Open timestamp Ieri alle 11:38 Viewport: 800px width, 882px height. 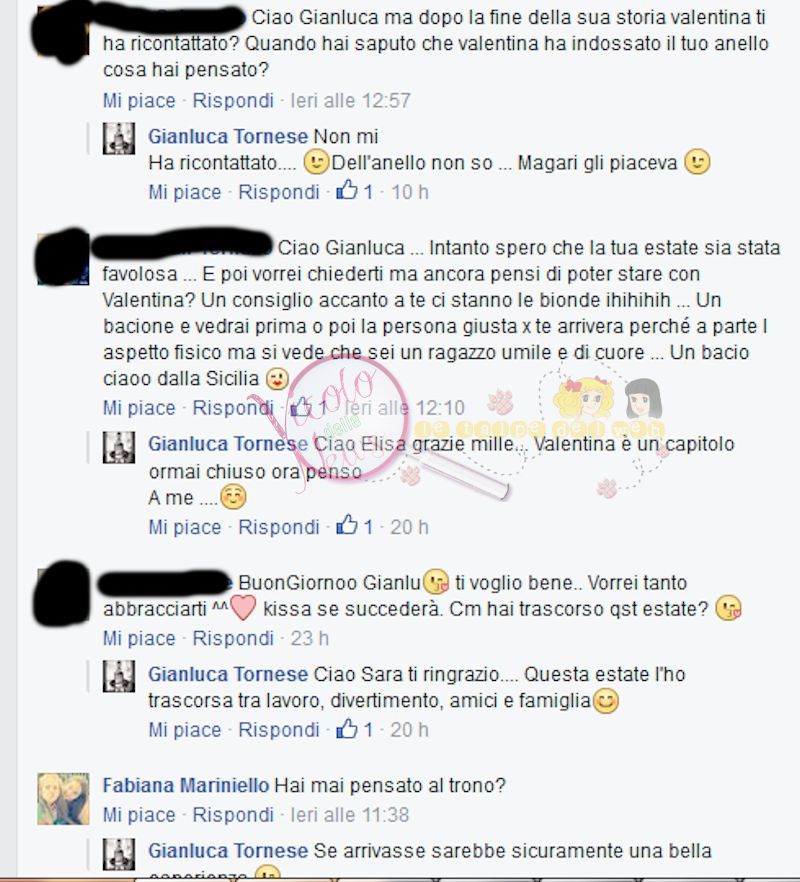tap(349, 814)
